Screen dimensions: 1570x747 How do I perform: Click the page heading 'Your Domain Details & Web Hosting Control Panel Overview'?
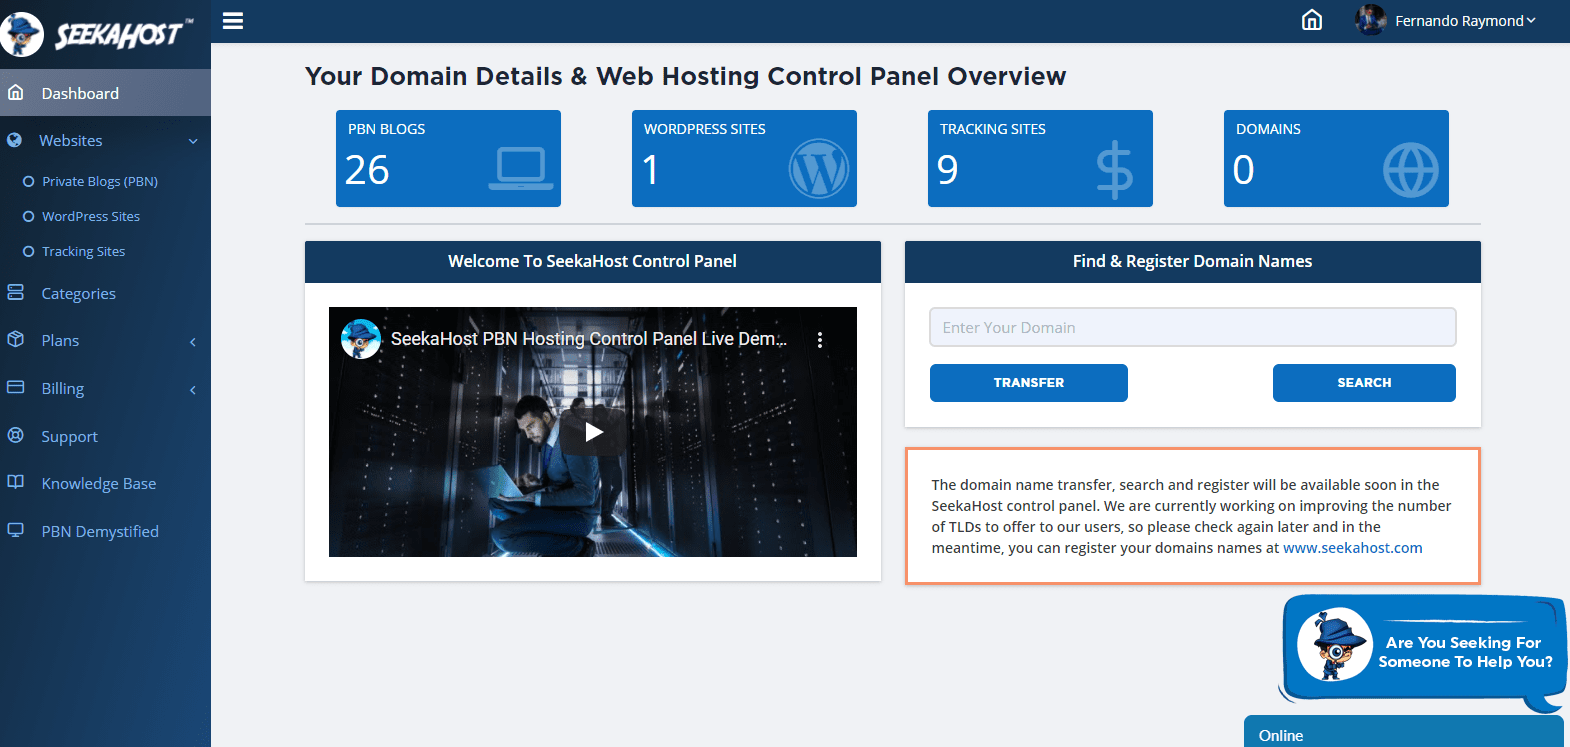[x=686, y=77]
